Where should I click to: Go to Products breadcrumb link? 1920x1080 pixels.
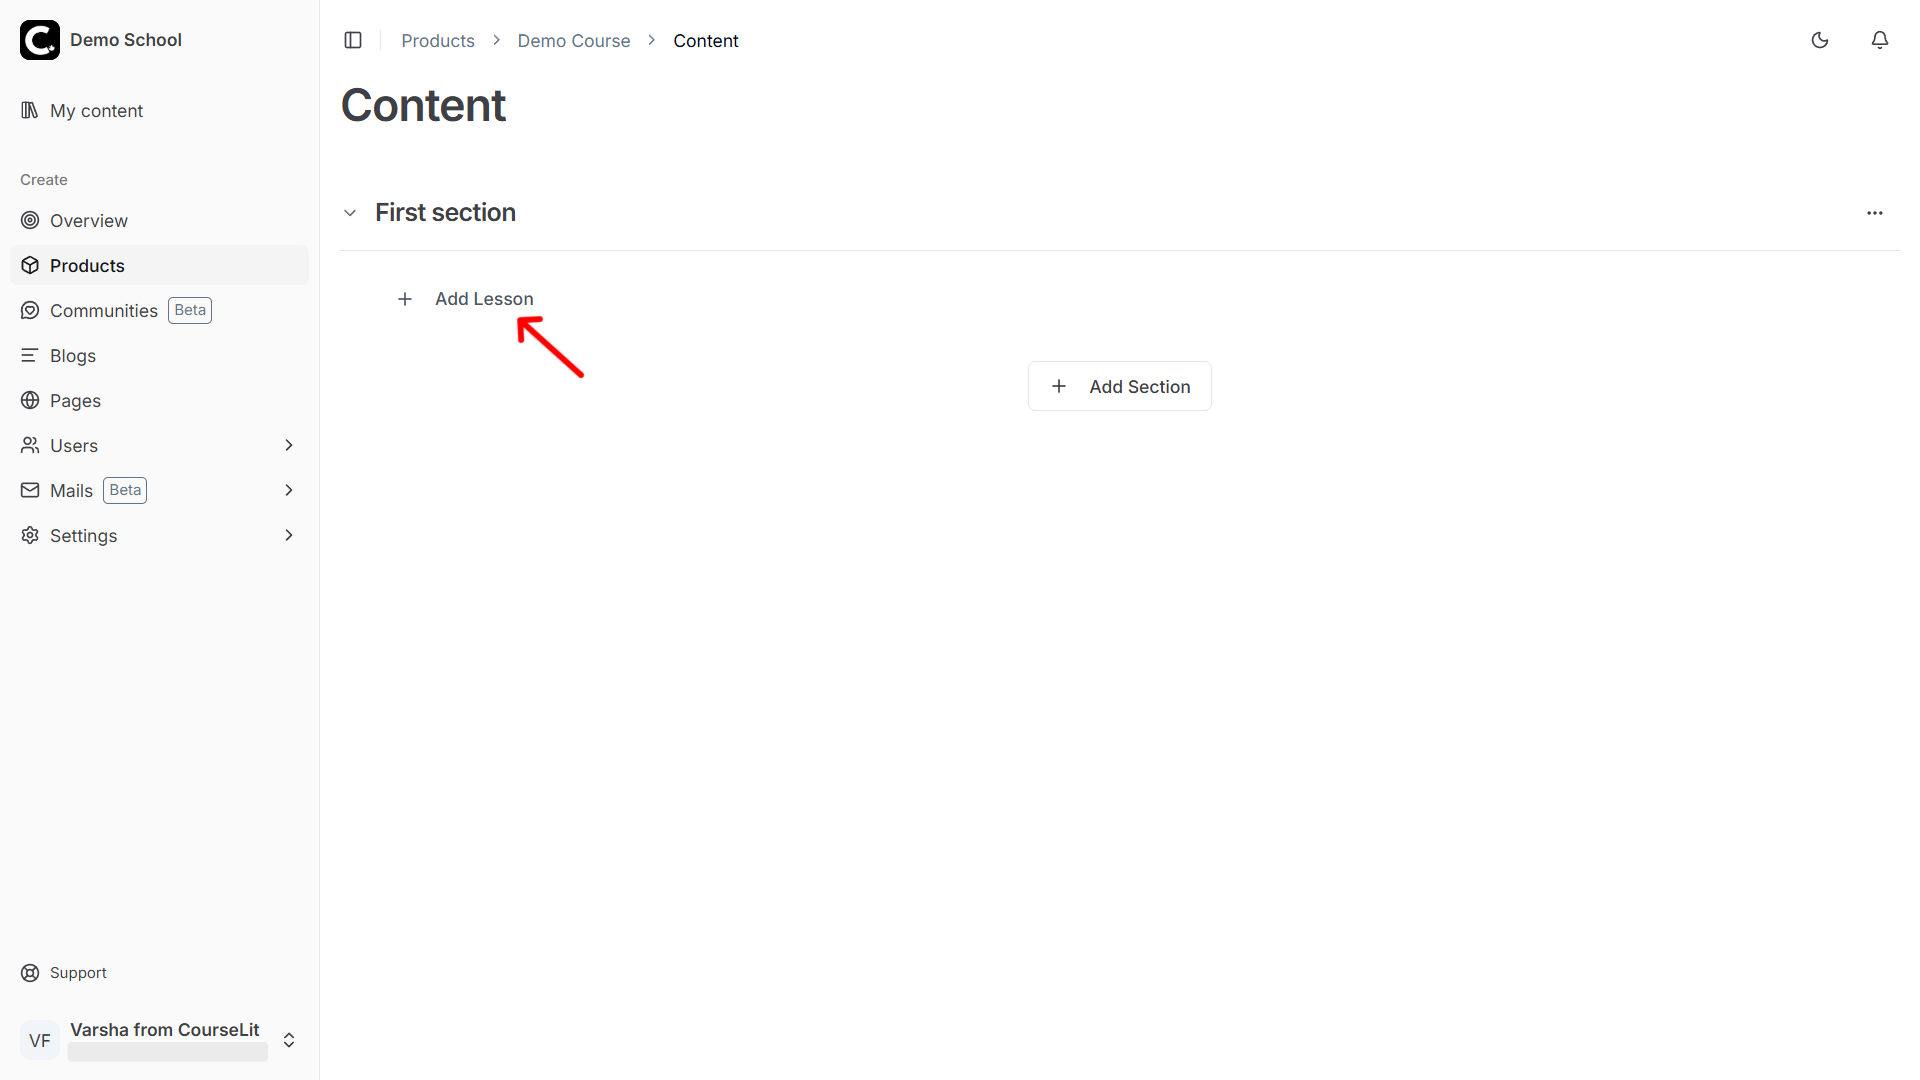tap(438, 41)
